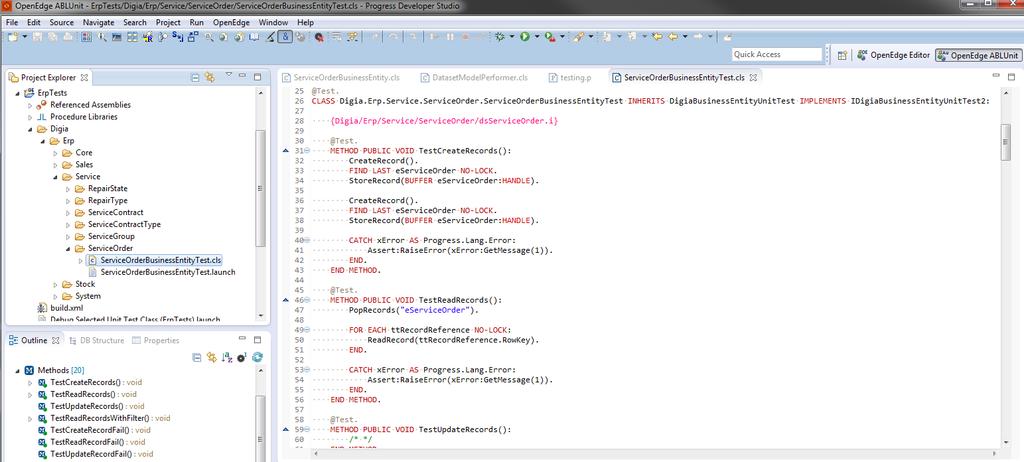Click the red circular stop-bug toolbar icon
The image size is (1024, 462).
[x=319, y=37]
